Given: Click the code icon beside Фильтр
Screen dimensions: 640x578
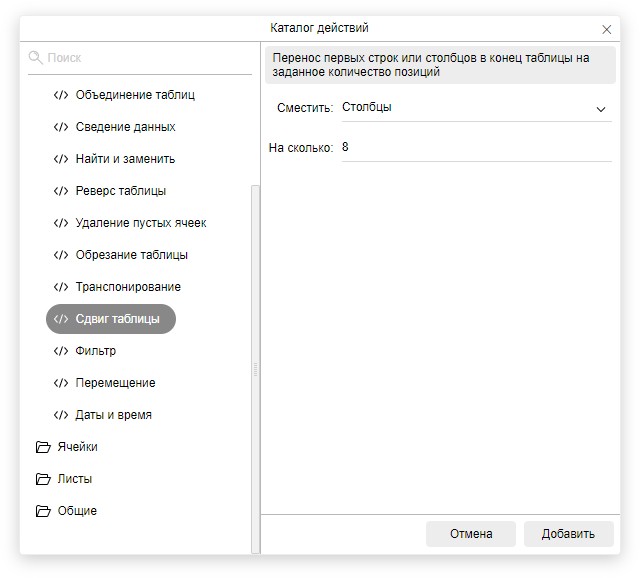Looking at the screenshot, I should (61, 351).
